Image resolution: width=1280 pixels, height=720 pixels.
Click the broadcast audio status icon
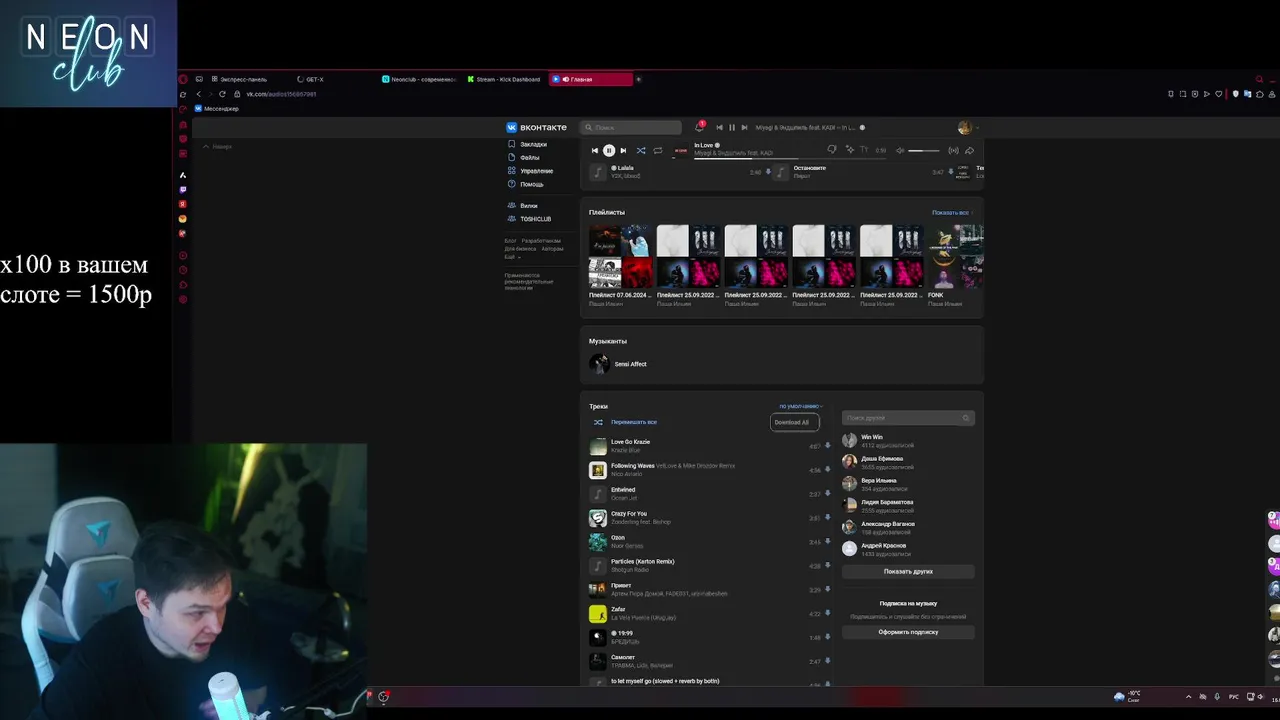953,151
